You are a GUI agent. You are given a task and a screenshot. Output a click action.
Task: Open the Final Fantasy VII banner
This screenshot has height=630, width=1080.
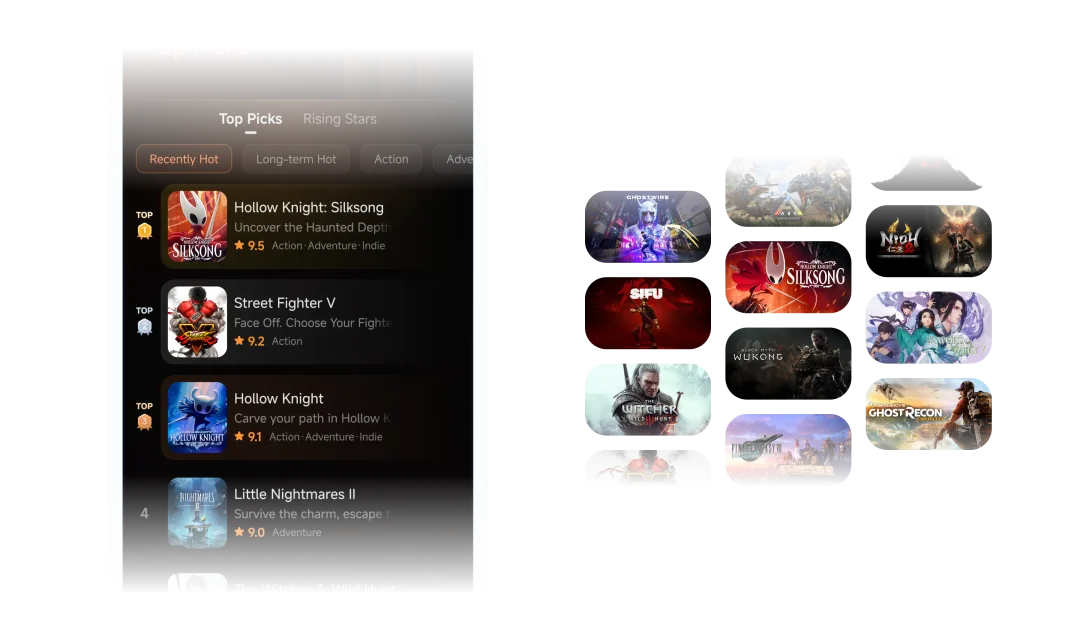click(x=788, y=450)
